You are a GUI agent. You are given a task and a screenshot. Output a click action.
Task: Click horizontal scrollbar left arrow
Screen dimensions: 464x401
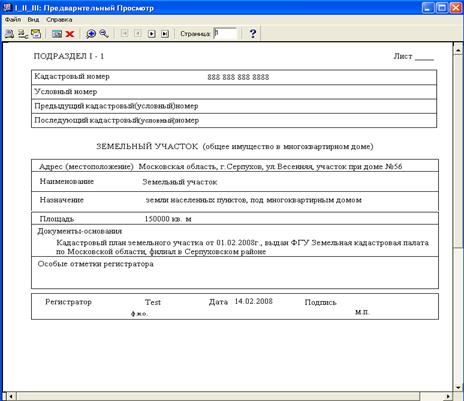coord(11,396)
